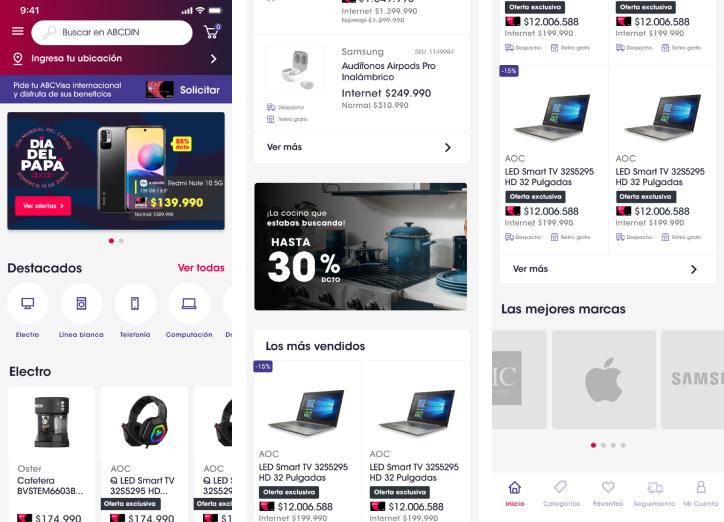Click the Buscar en ABCDIN search field
Viewport: 724px width, 522px height.
(112, 32)
